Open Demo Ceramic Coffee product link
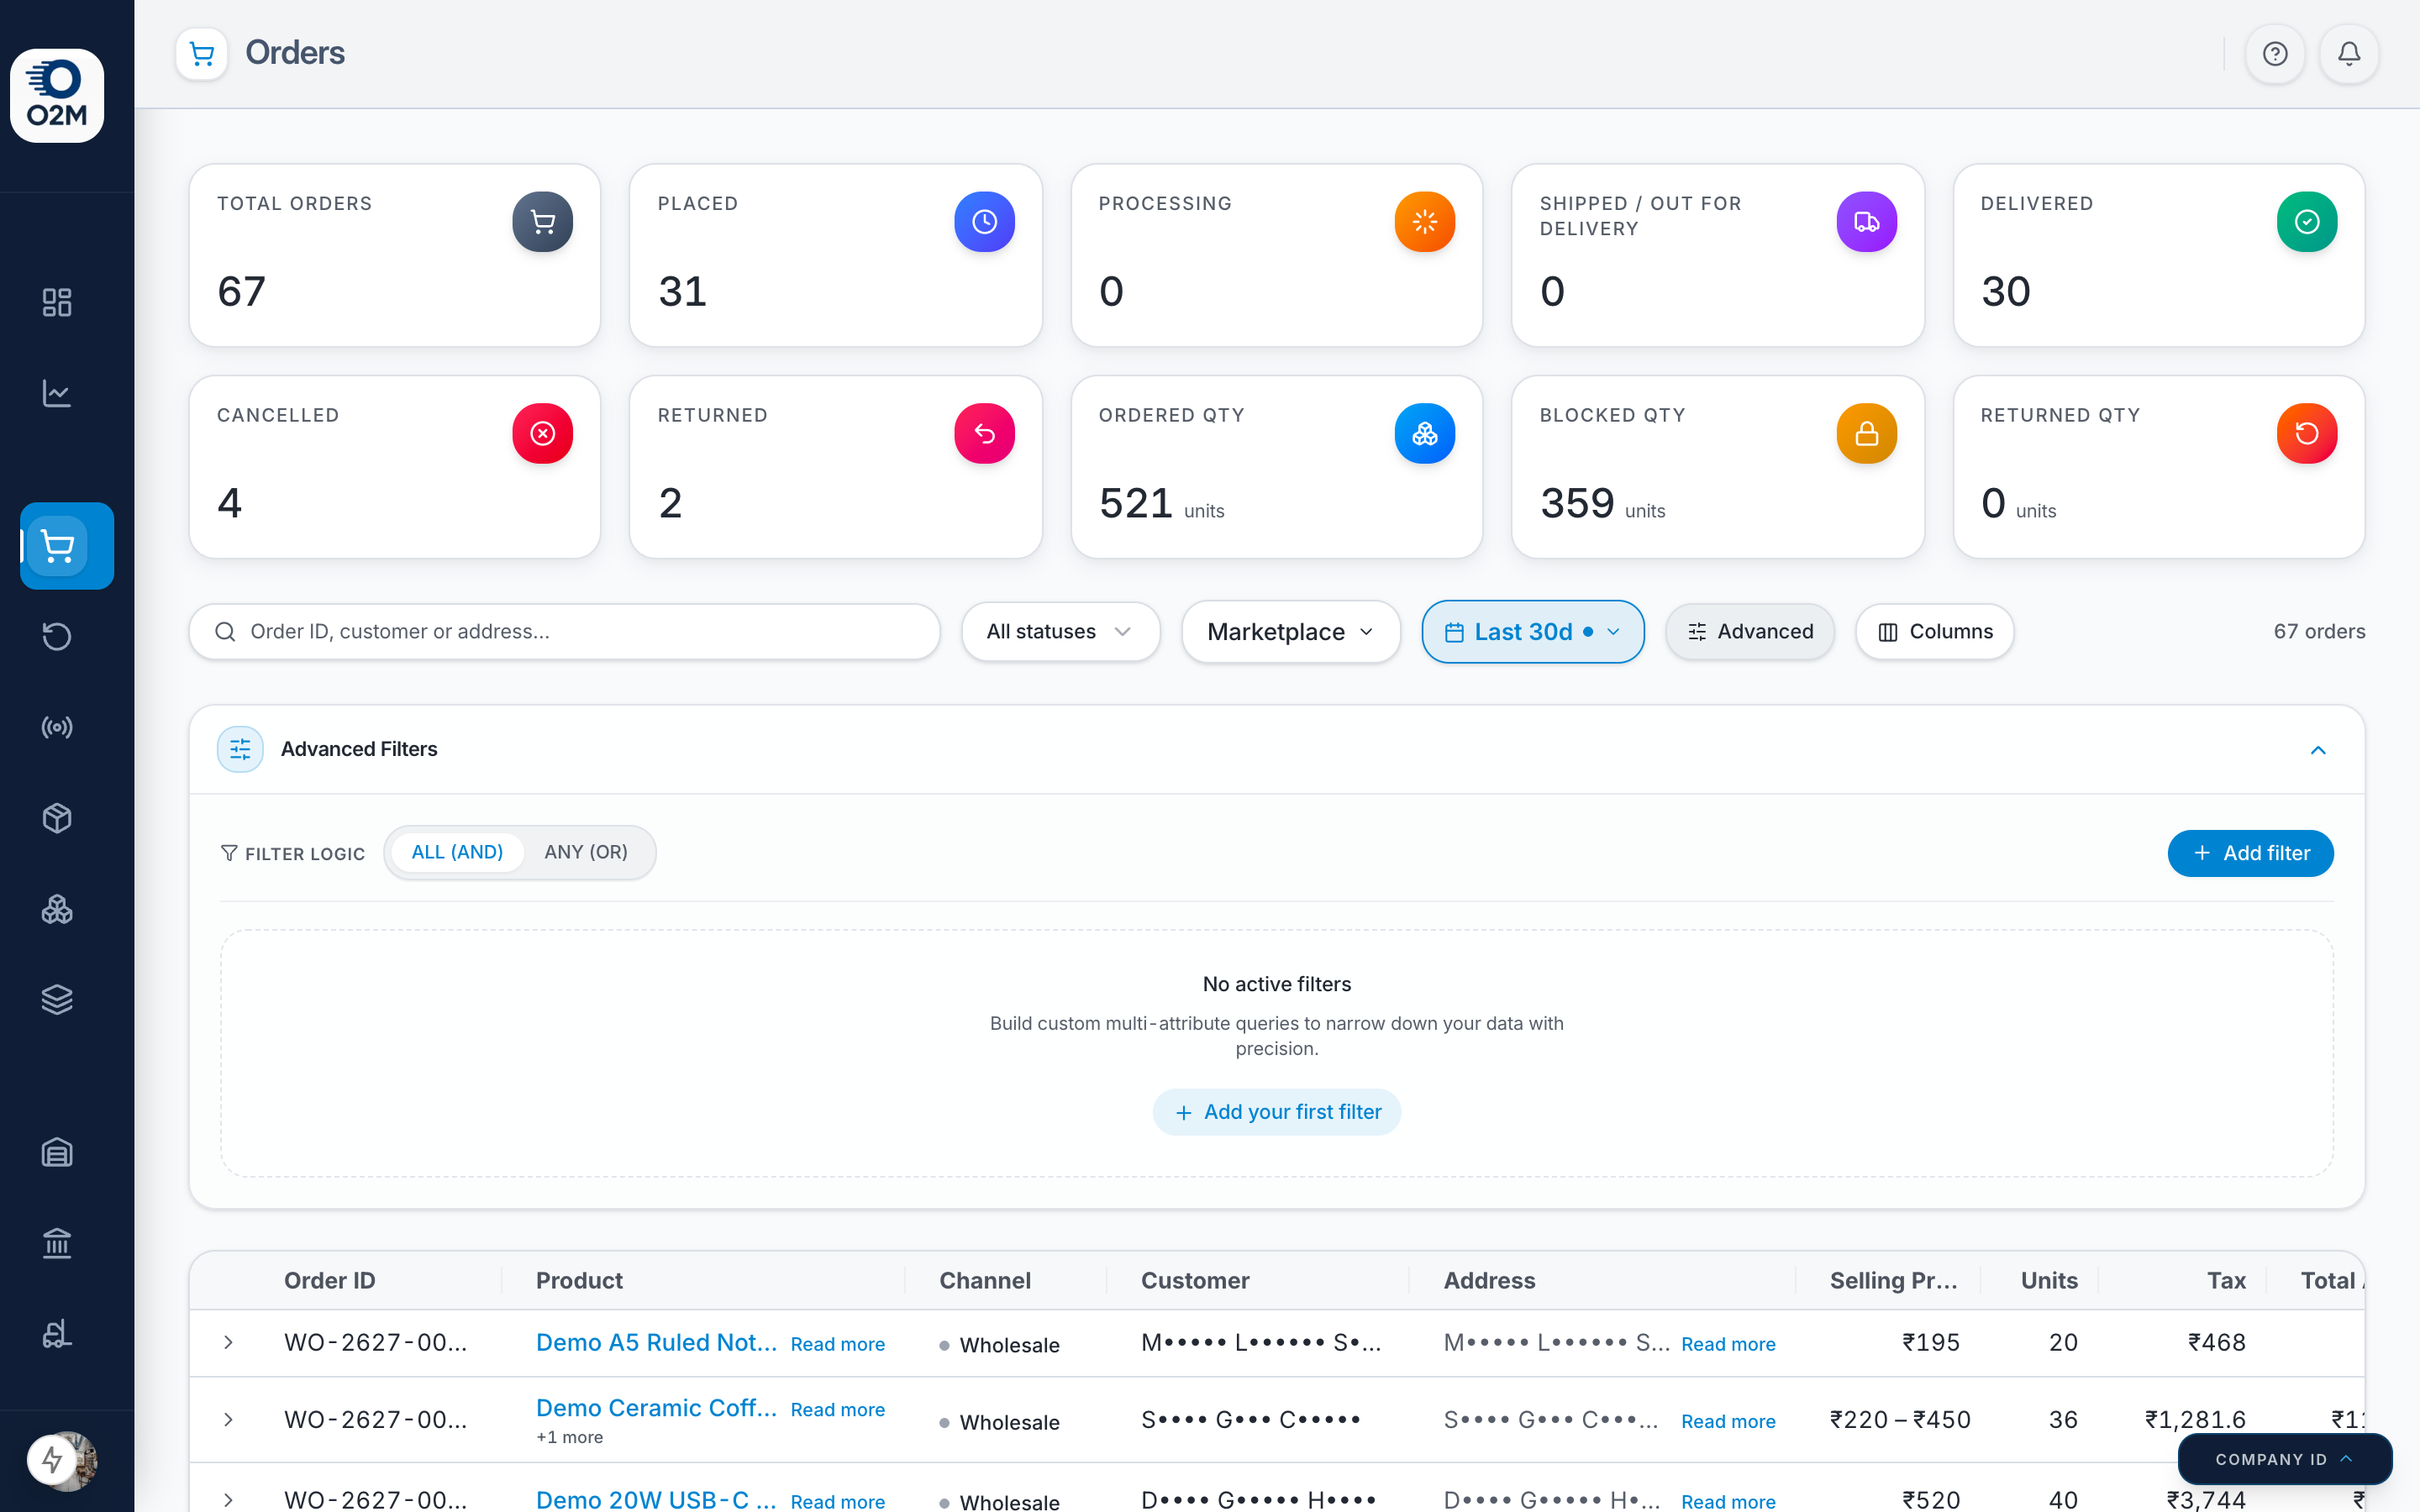Screen dimensions: 2420x1512 pyautogui.click(x=656, y=1407)
